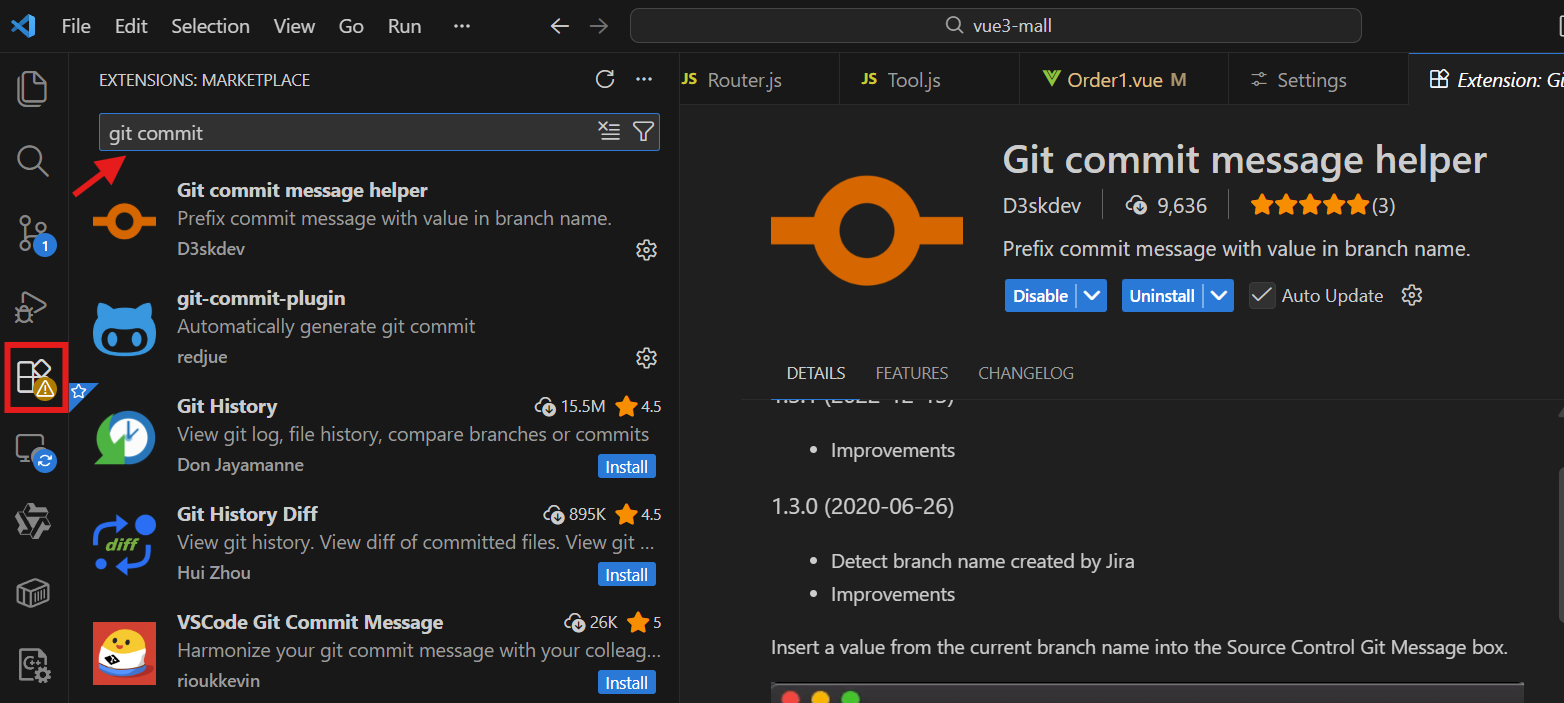Click the Disable button
The height and width of the screenshot is (703, 1564).
point(1040,296)
